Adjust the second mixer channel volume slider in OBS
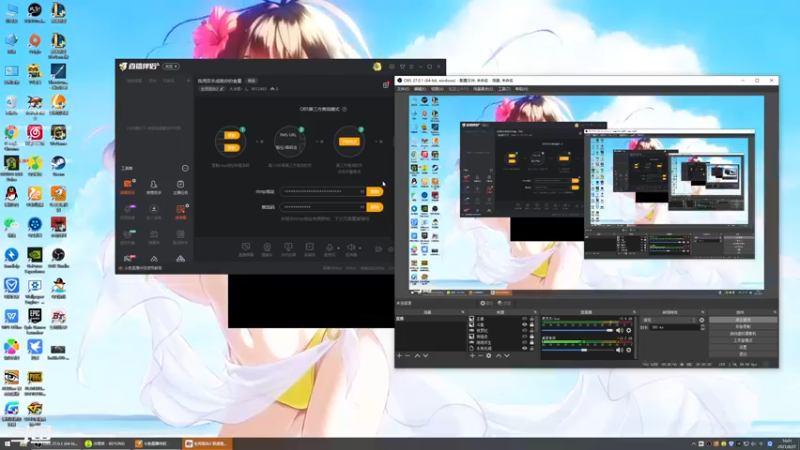800x450 pixels. pos(578,350)
